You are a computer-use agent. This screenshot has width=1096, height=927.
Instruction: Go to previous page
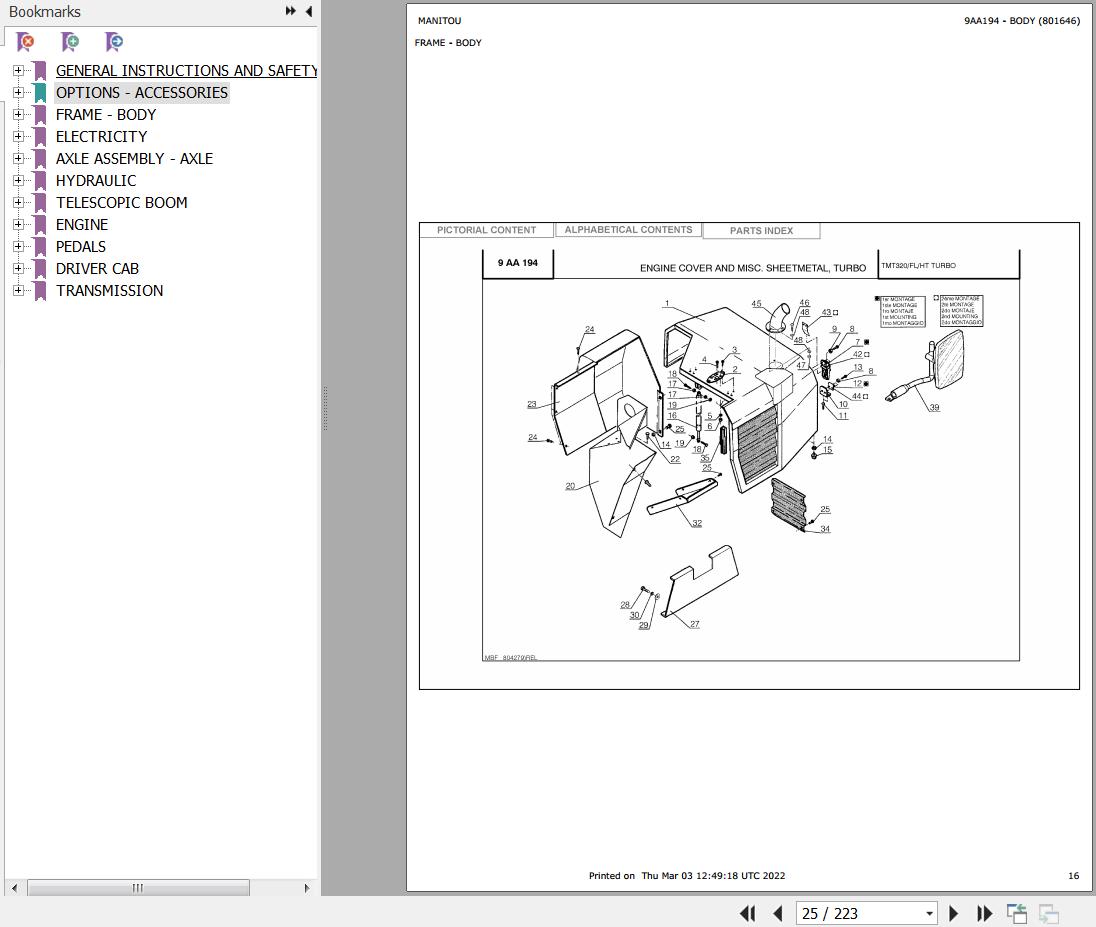778,913
